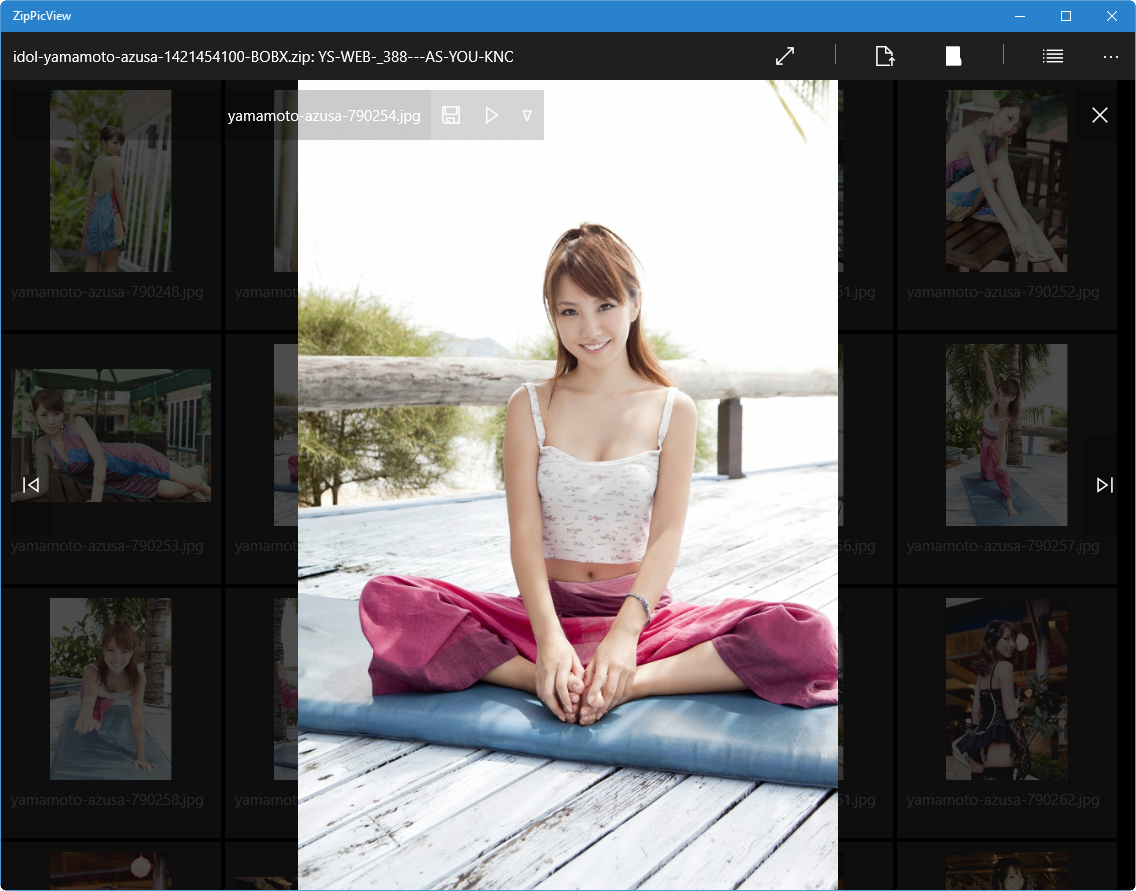This screenshot has width=1136, height=891.
Task: Open thumbnail yamamoto-azusa-790262.jpg
Action: pyautogui.click(x=1006, y=689)
